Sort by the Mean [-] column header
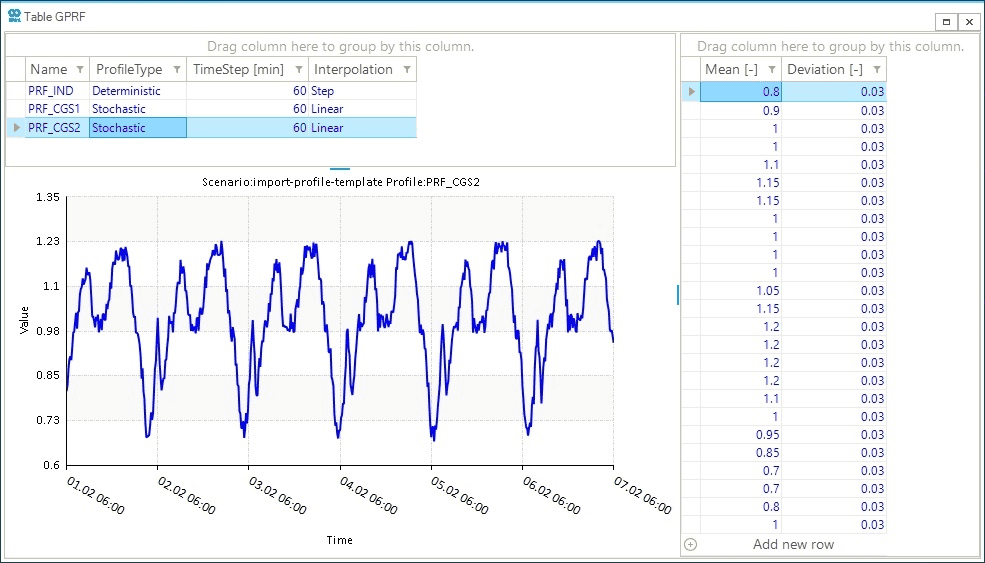Screen dimensions: 985x563 tap(730, 70)
